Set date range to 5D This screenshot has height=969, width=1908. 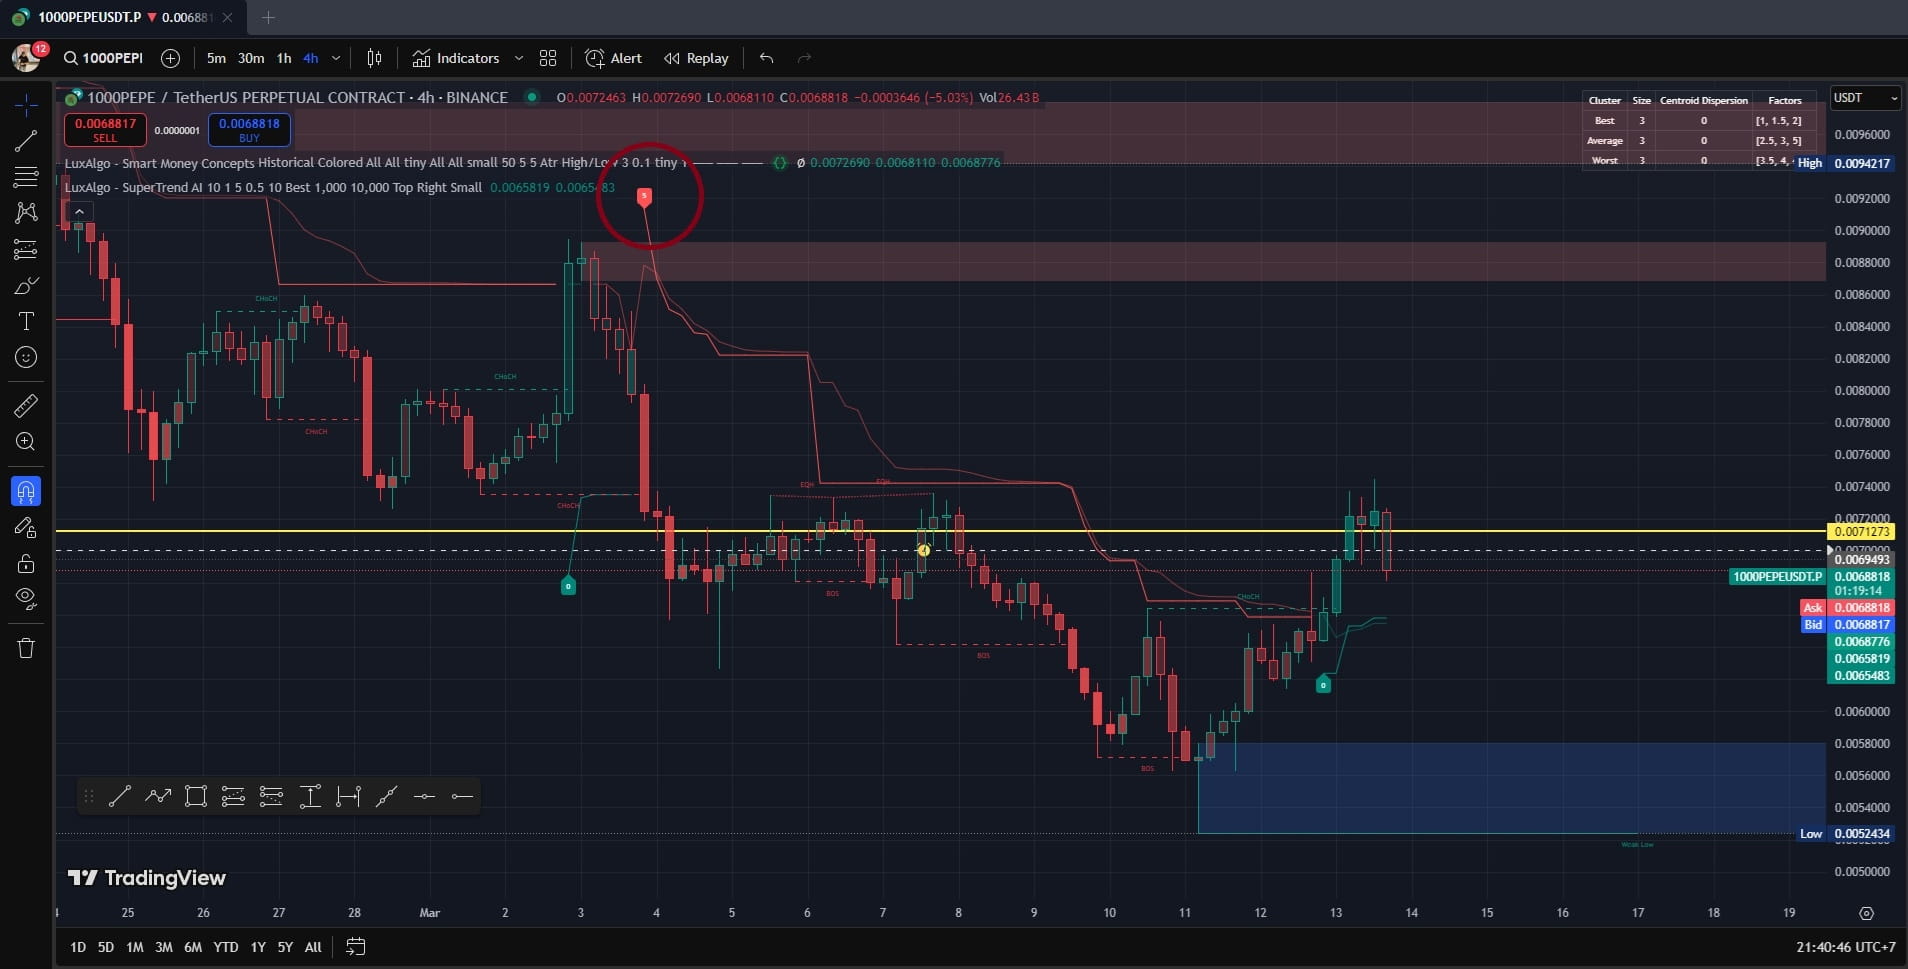click(106, 947)
